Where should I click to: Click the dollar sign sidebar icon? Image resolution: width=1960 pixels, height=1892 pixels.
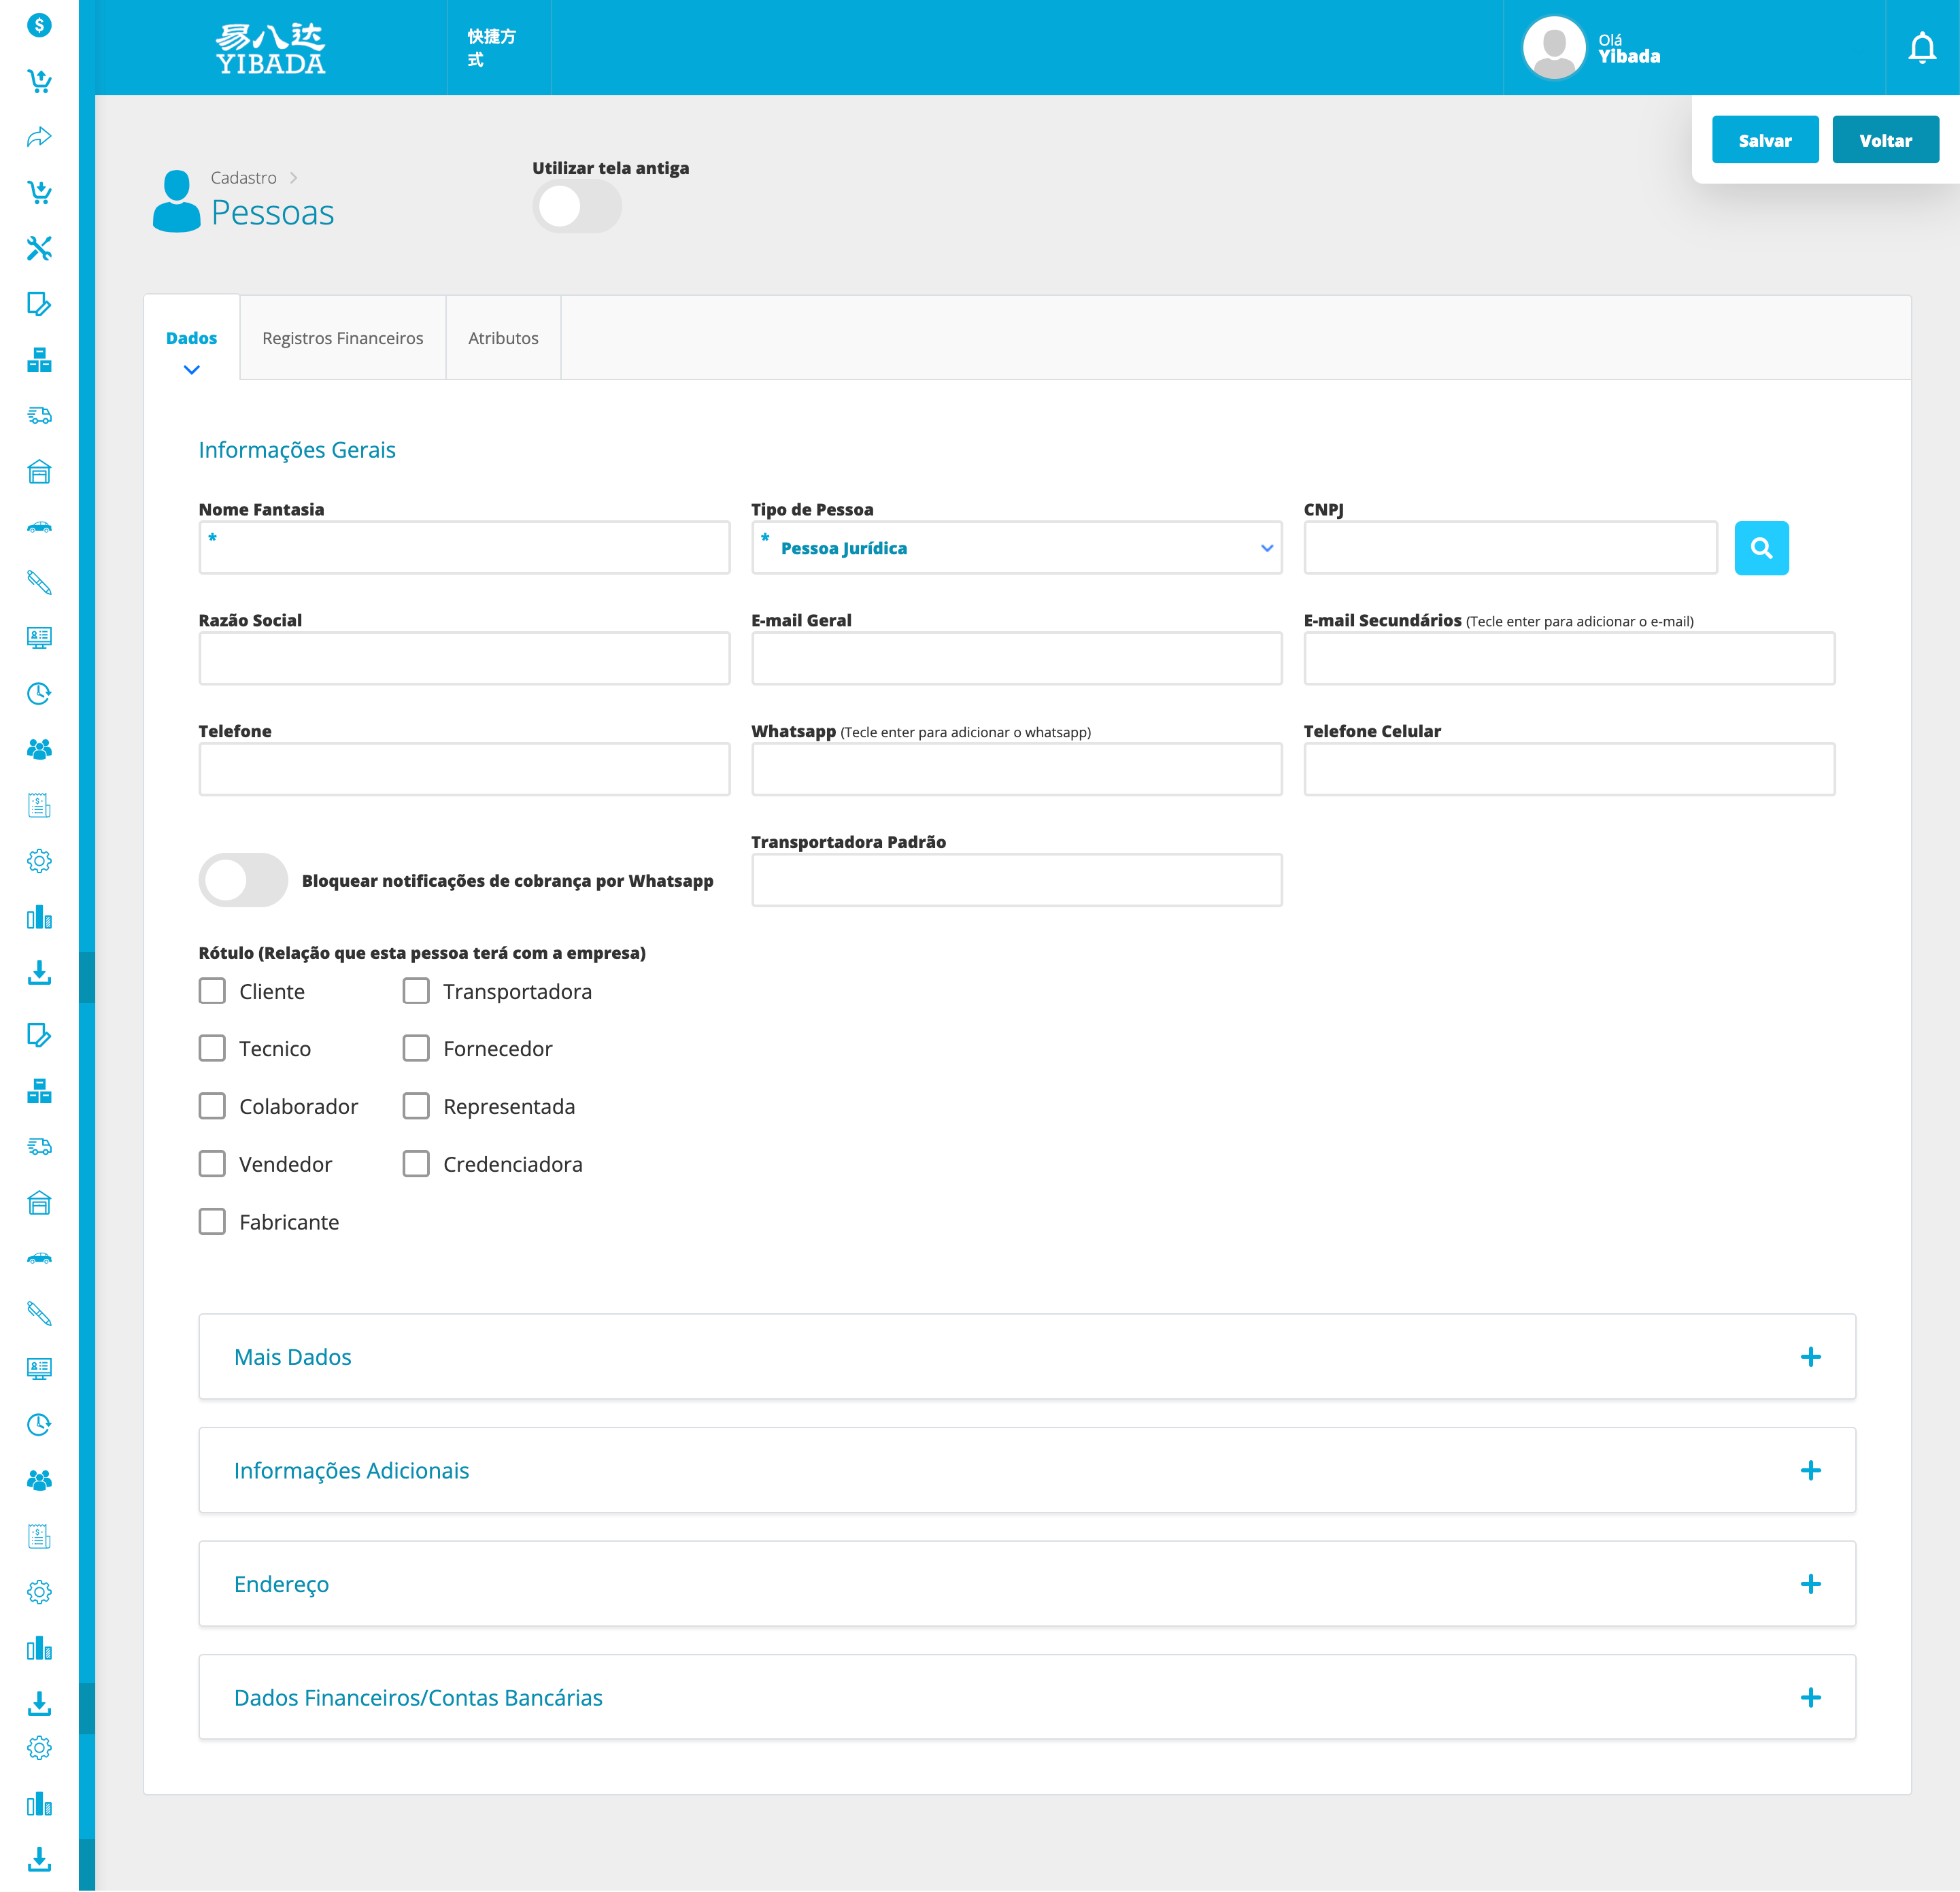[39, 25]
